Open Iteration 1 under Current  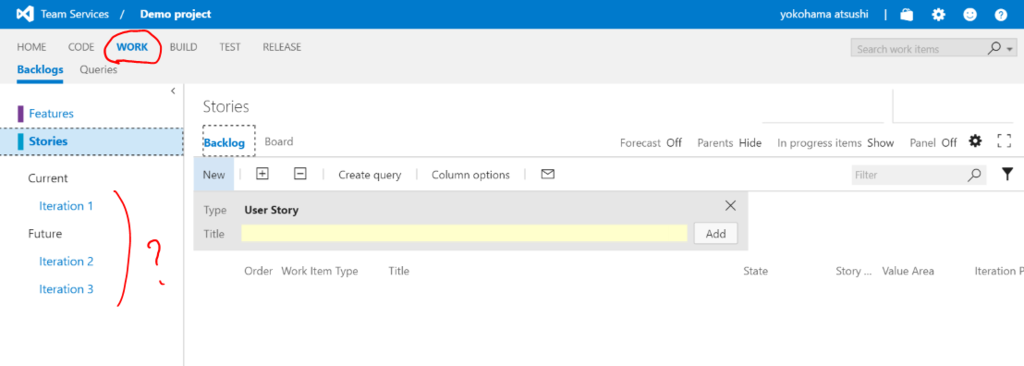(x=66, y=206)
